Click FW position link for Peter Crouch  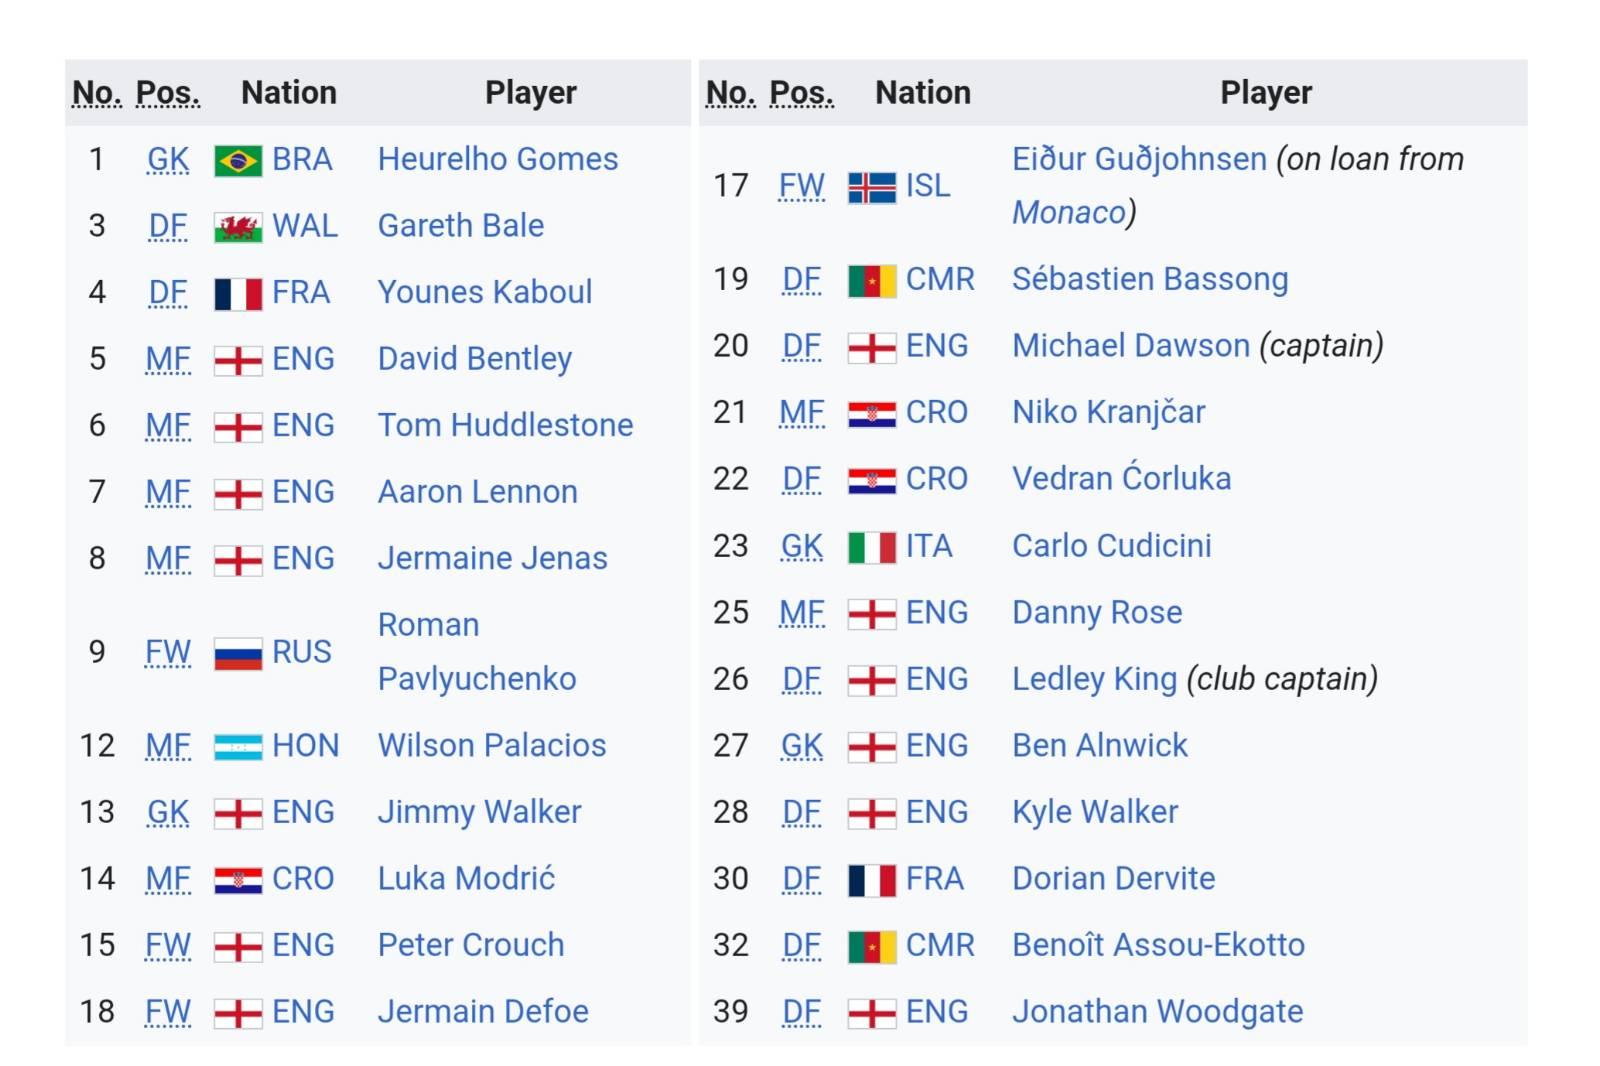pyautogui.click(x=168, y=945)
